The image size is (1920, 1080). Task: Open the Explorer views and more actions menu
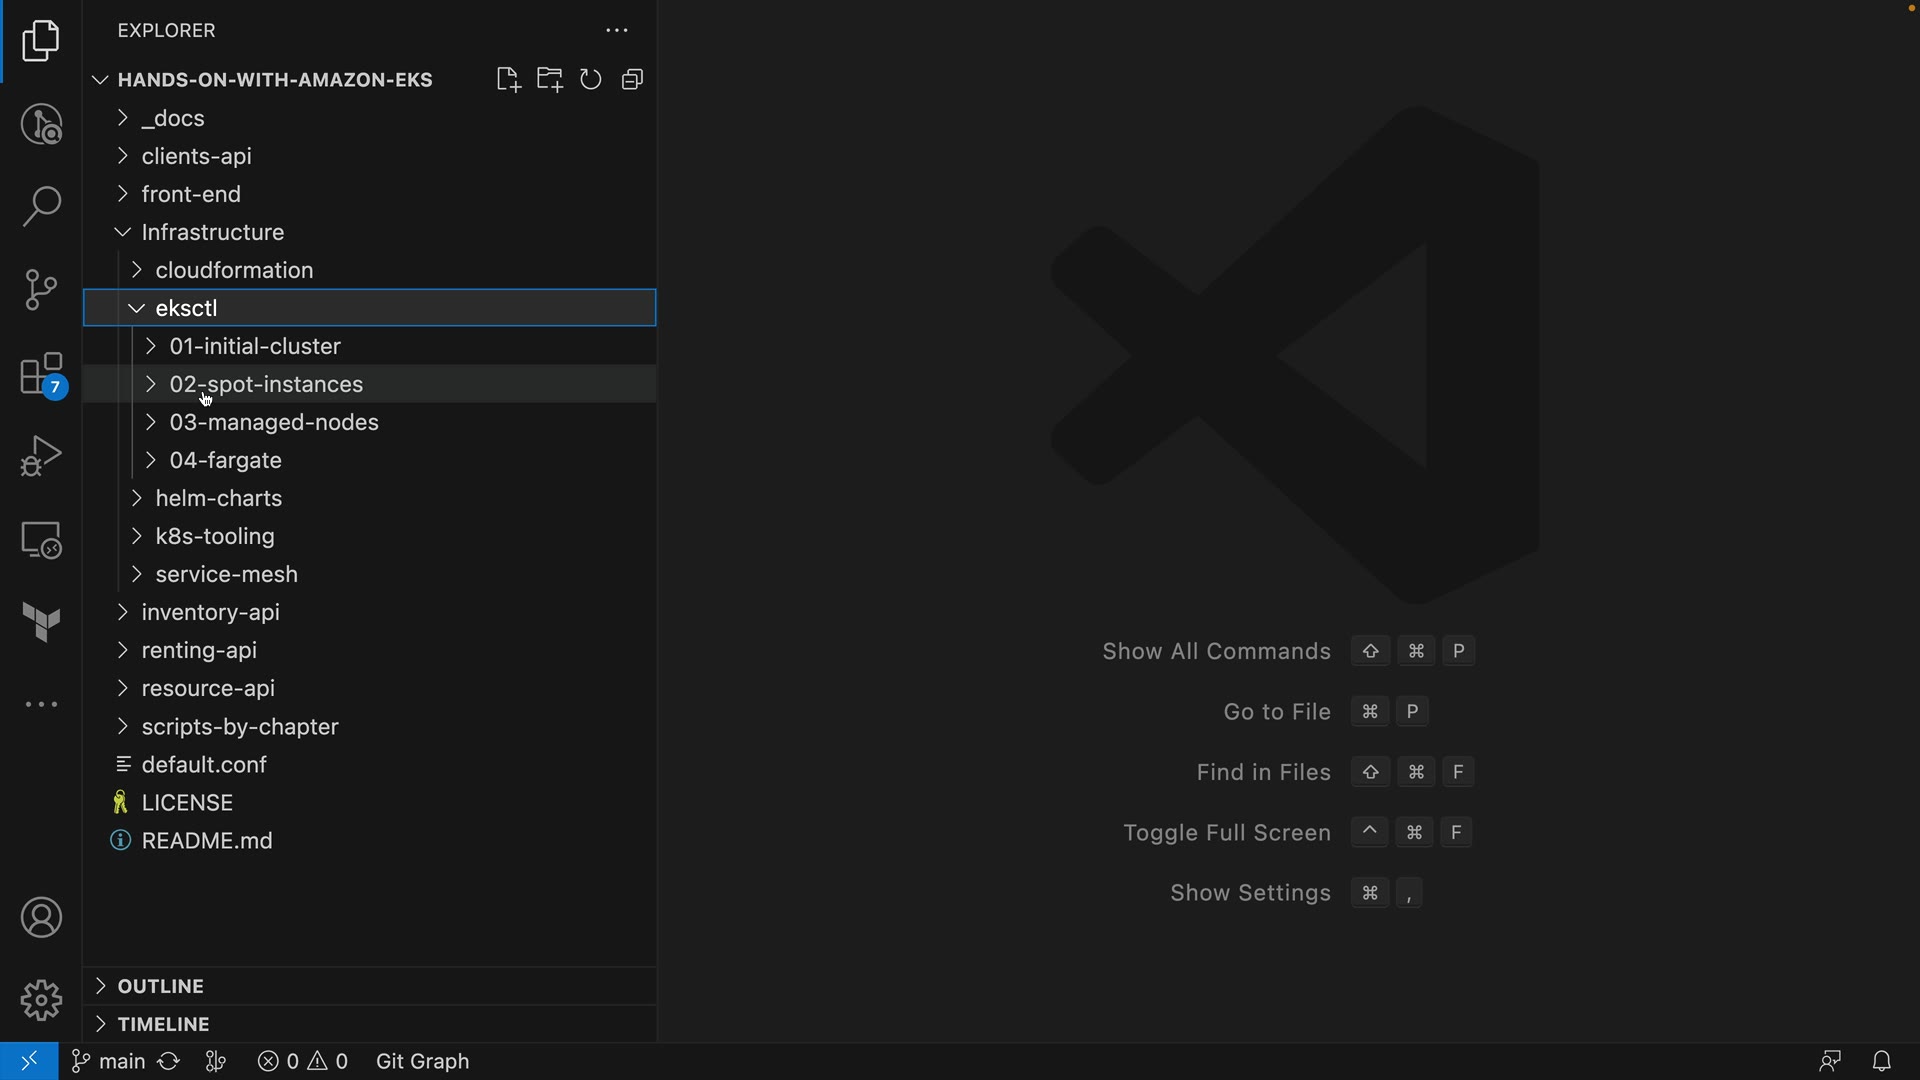[617, 31]
